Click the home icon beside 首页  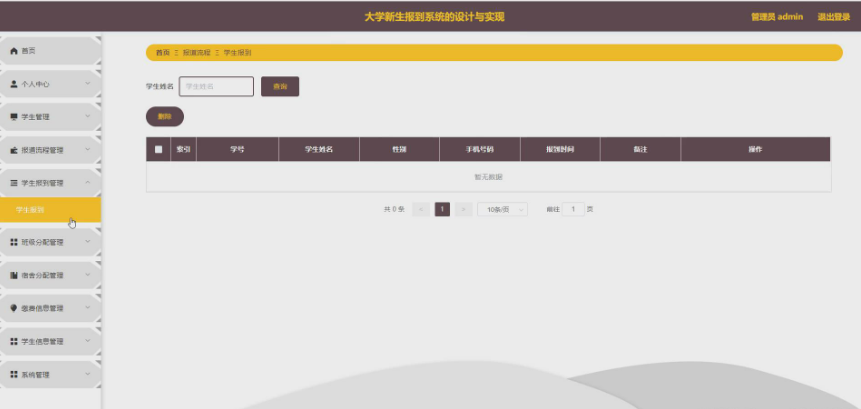(14, 51)
